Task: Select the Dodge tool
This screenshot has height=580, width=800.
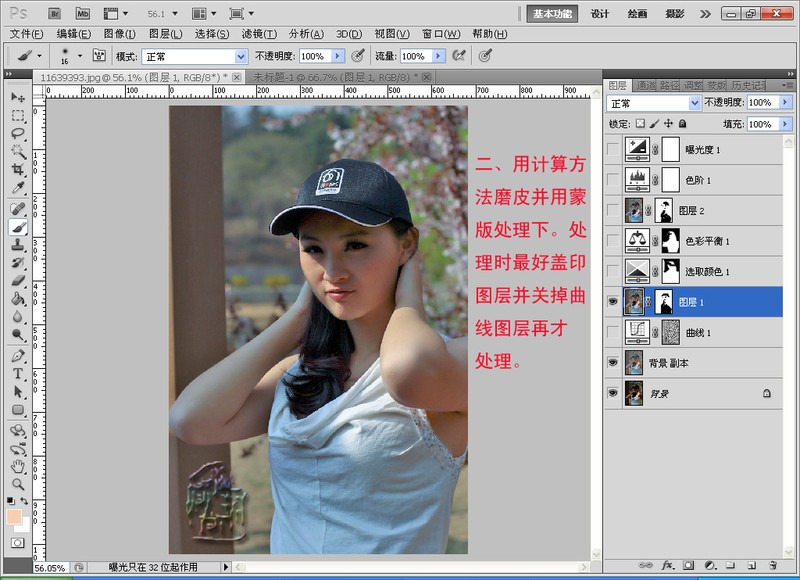Action: pos(18,335)
